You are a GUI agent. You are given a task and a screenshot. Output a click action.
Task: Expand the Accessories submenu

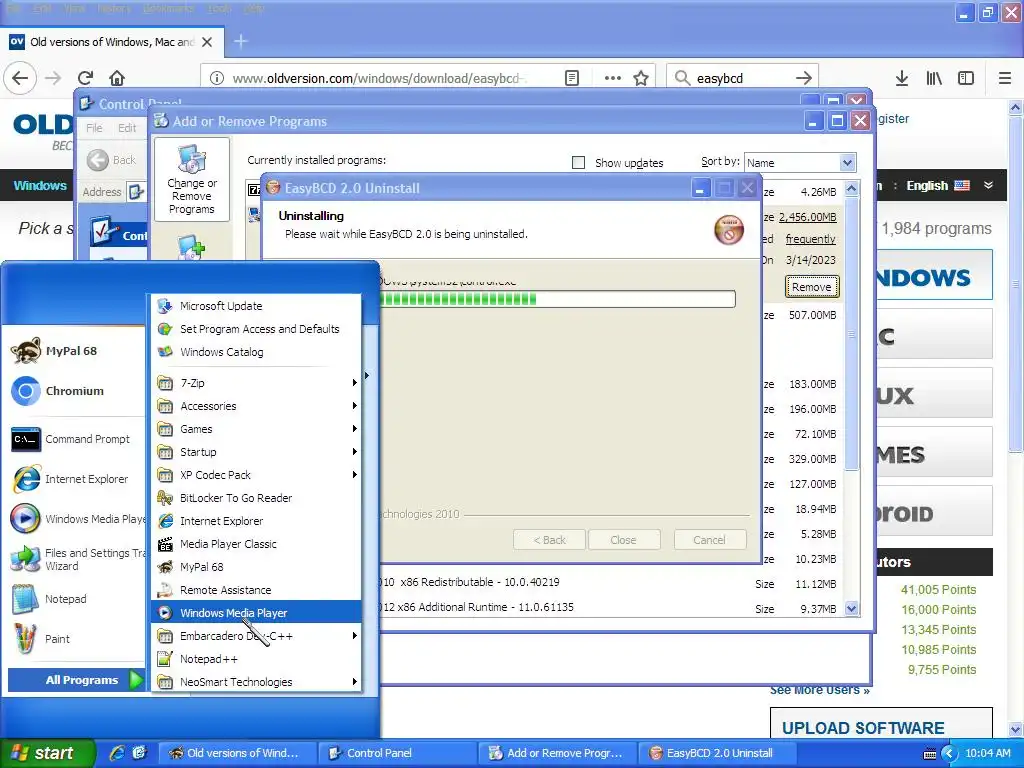click(x=256, y=406)
